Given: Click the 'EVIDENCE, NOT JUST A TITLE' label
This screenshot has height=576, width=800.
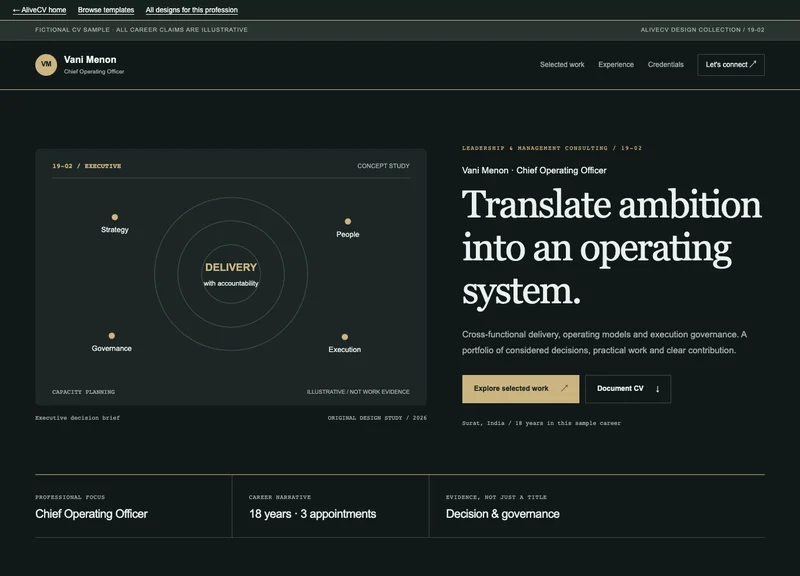Looking at the screenshot, I should click(x=496, y=497).
